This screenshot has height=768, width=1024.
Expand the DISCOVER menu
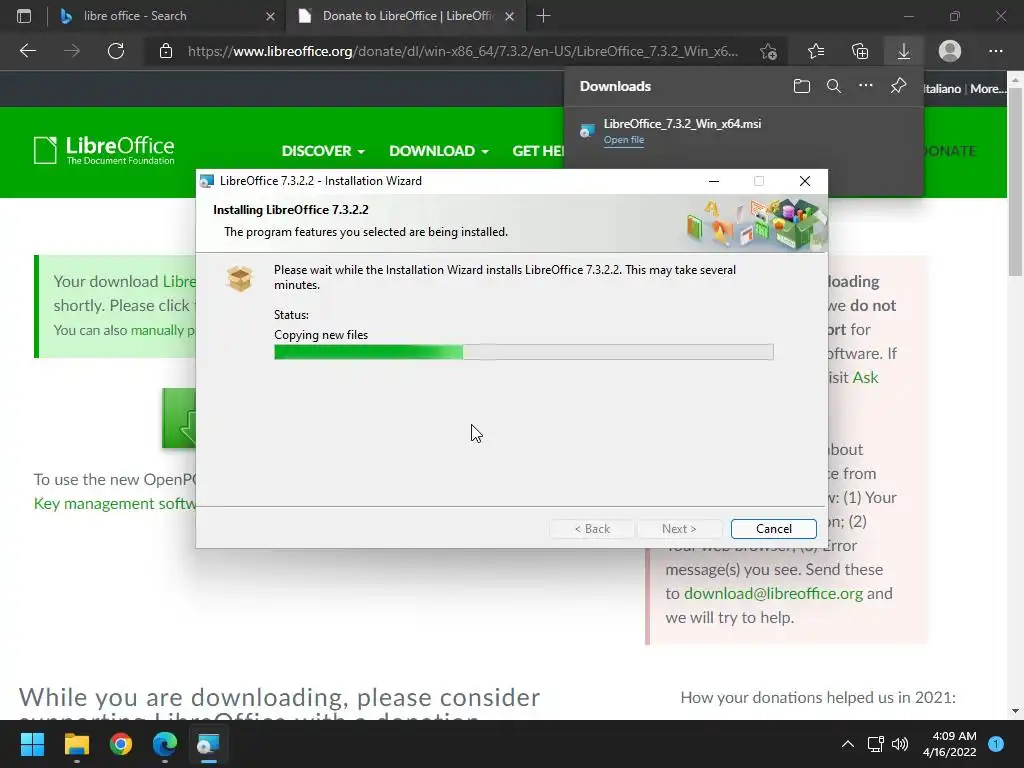323,151
